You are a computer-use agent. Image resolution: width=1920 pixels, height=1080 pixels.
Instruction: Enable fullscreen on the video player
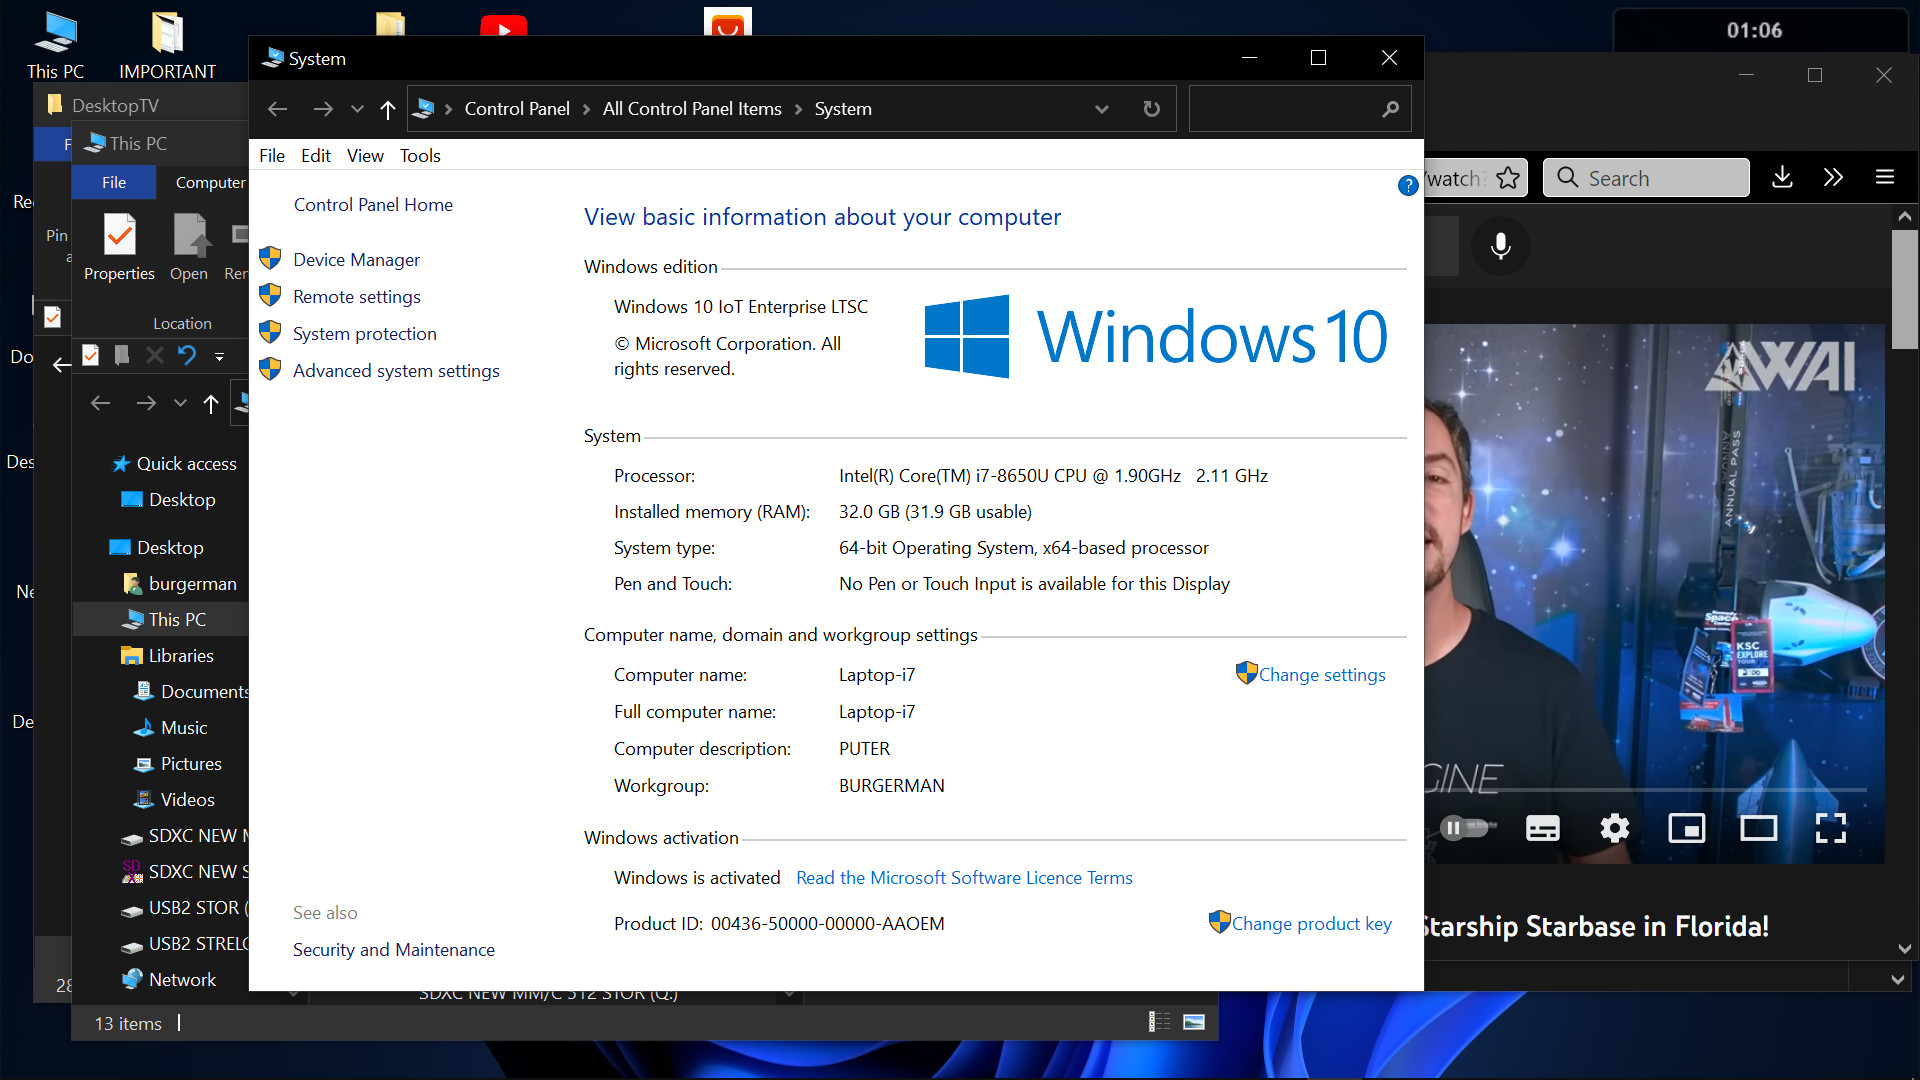(1830, 828)
